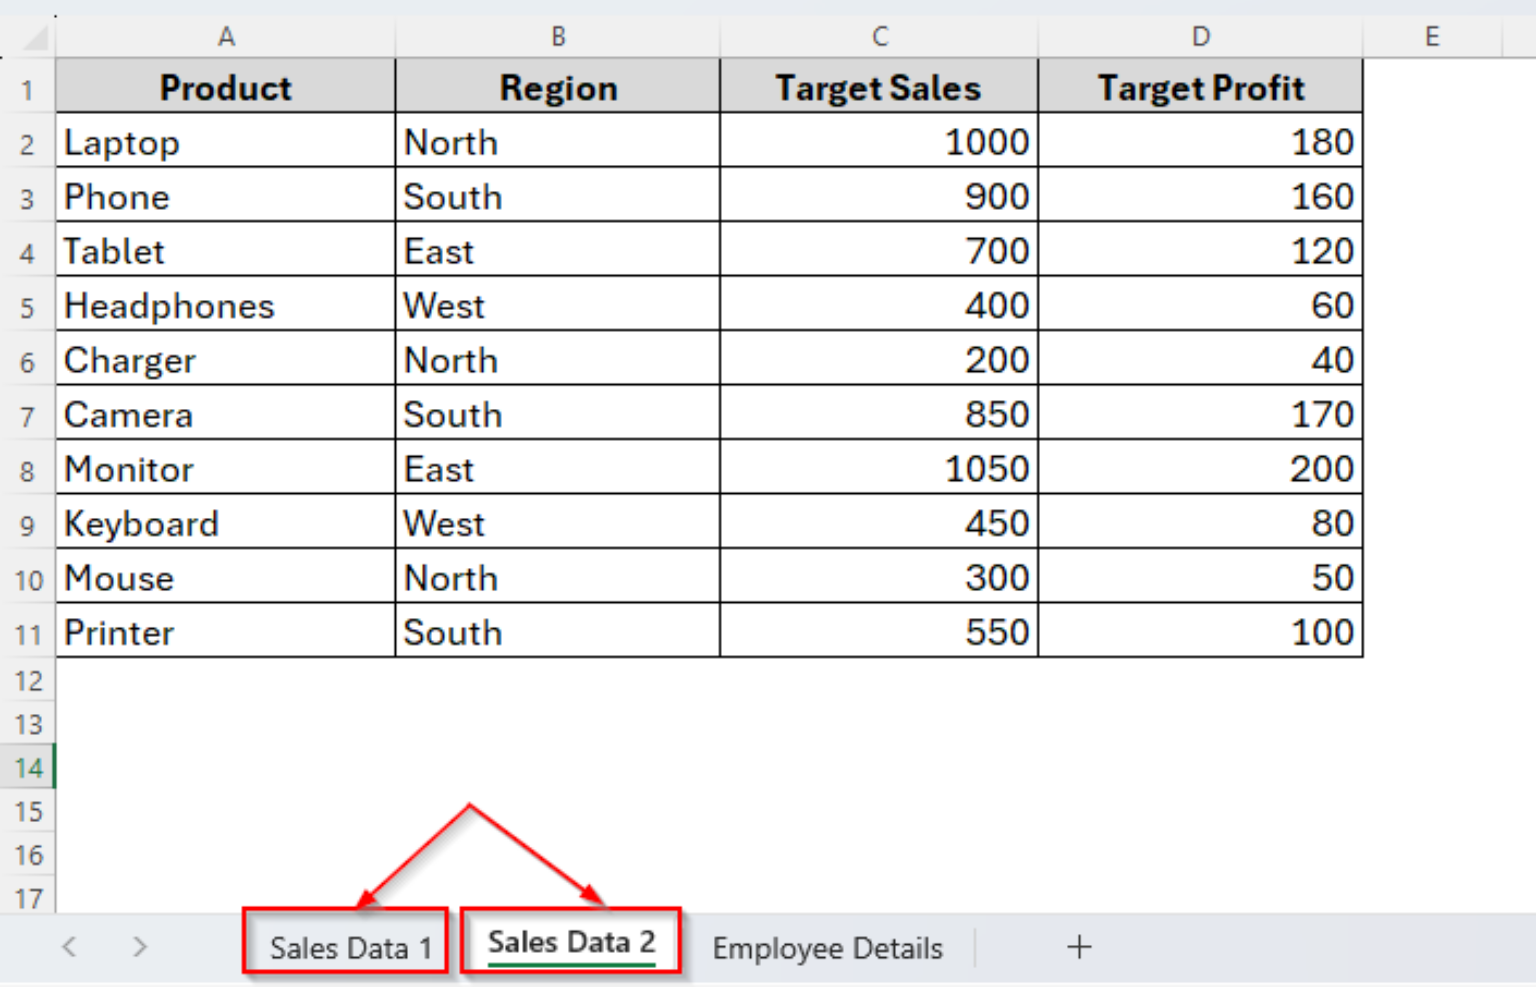Screen dimensions: 1536x987
Task: Select the Product header cell
Action: (226, 87)
